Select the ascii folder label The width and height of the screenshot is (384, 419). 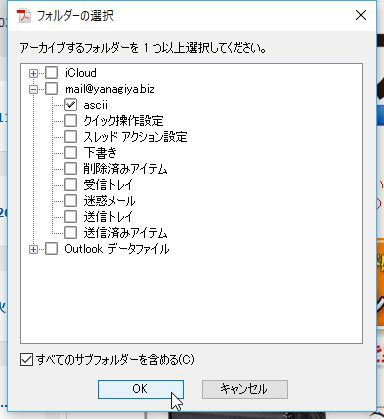click(96, 105)
